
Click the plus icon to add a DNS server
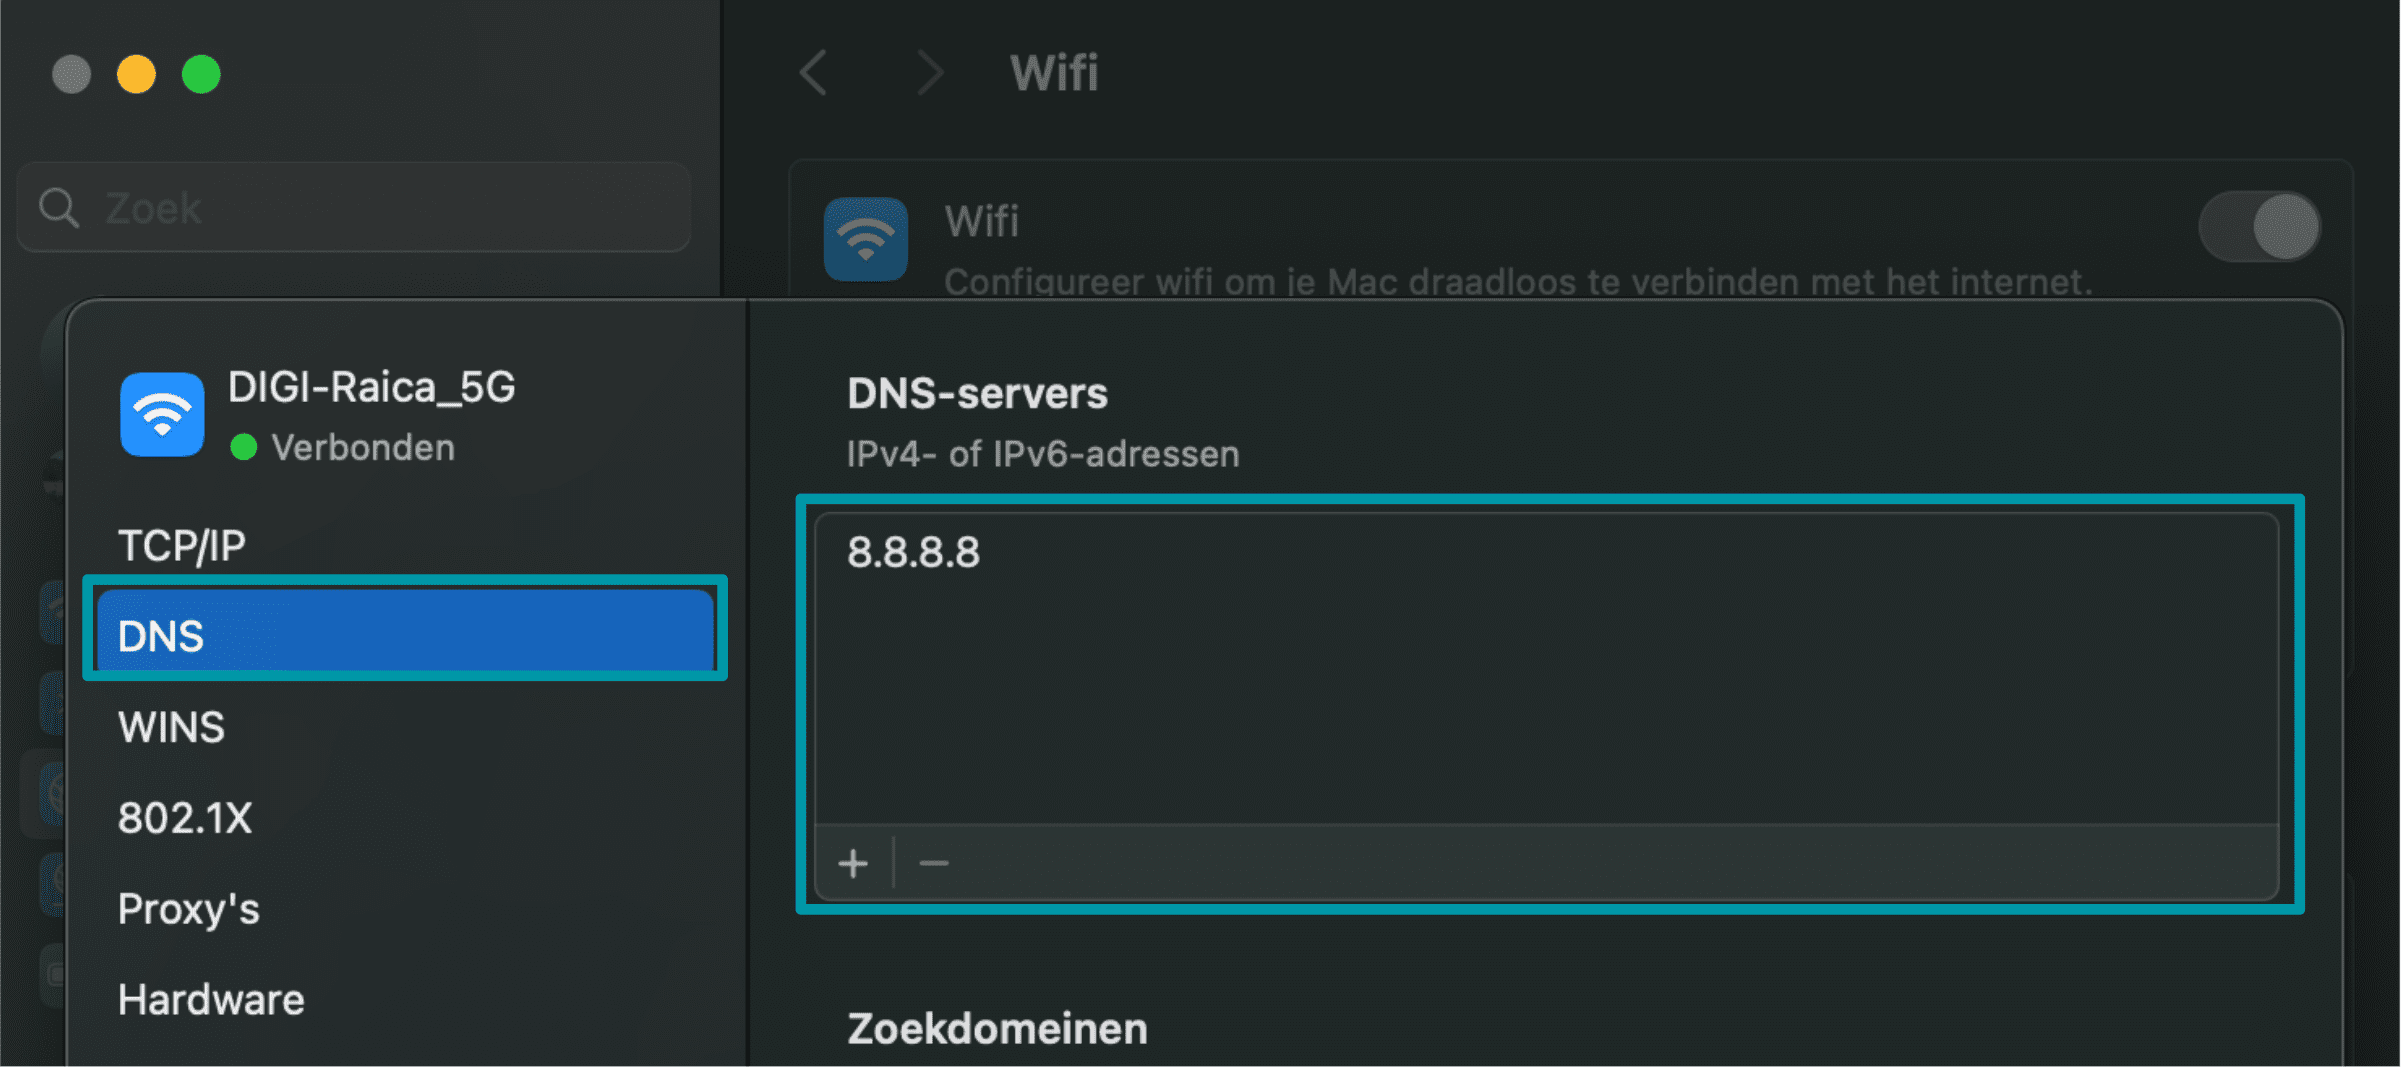click(852, 862)
